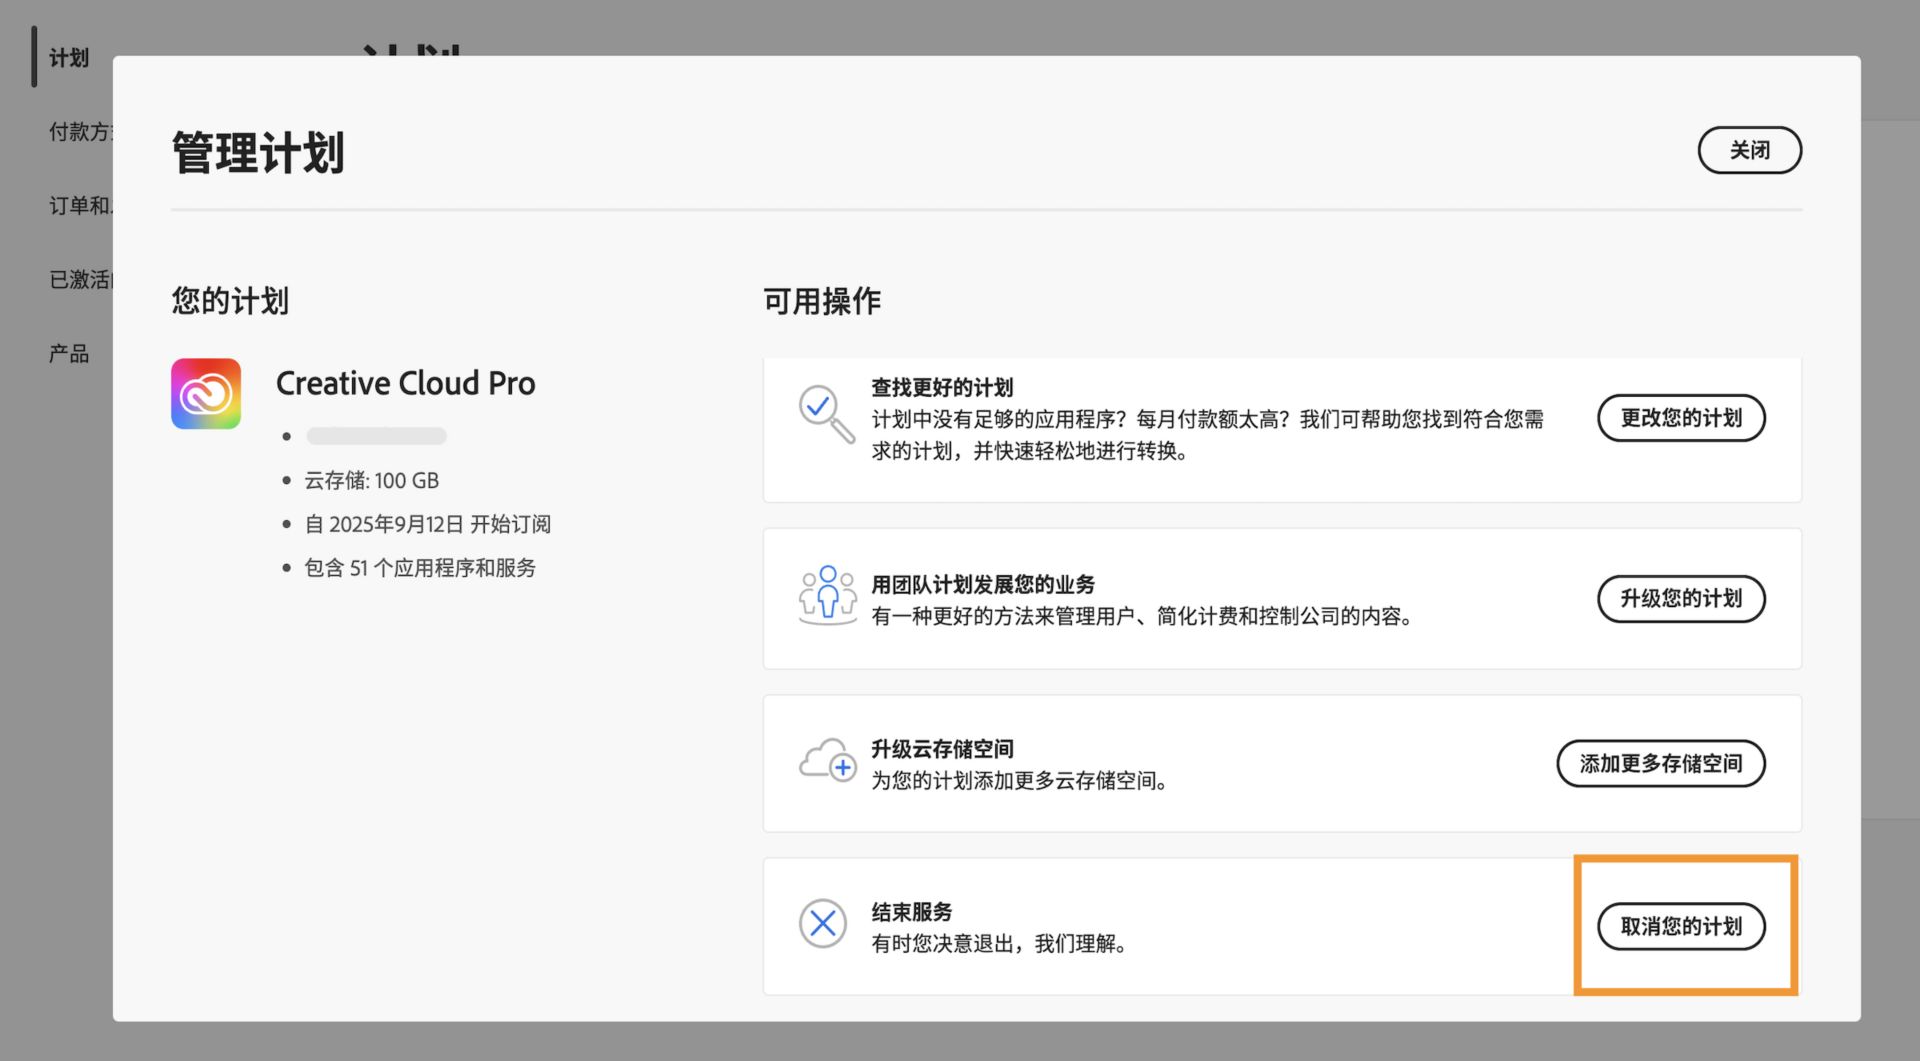Select 计划 in the left sidebar
The width and height of the screenshot is (1920, 1061).
[x=66, y=58]
